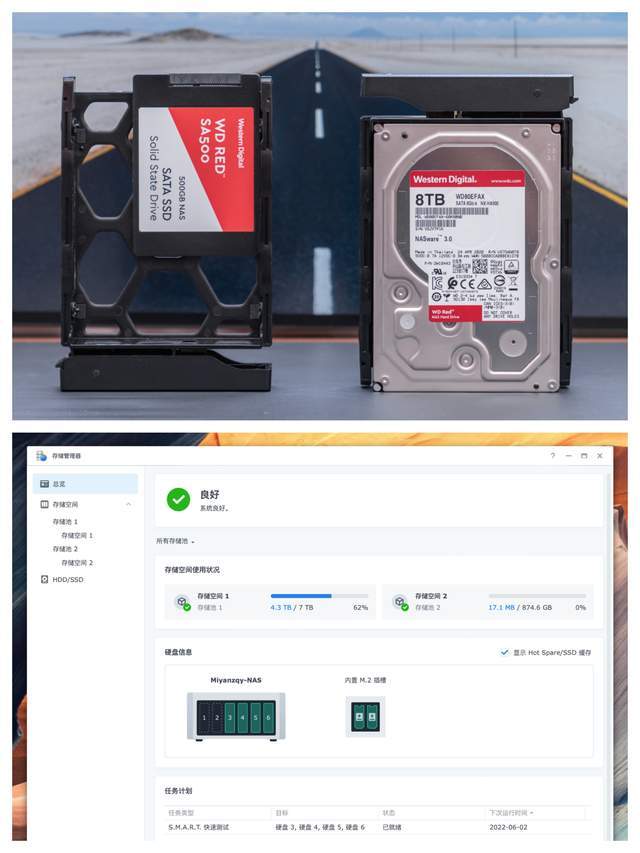Select 存储空间 2 under 存储池 2 in sidebar
This screenshot has height=853, width=640.
[x=77, y=563]
